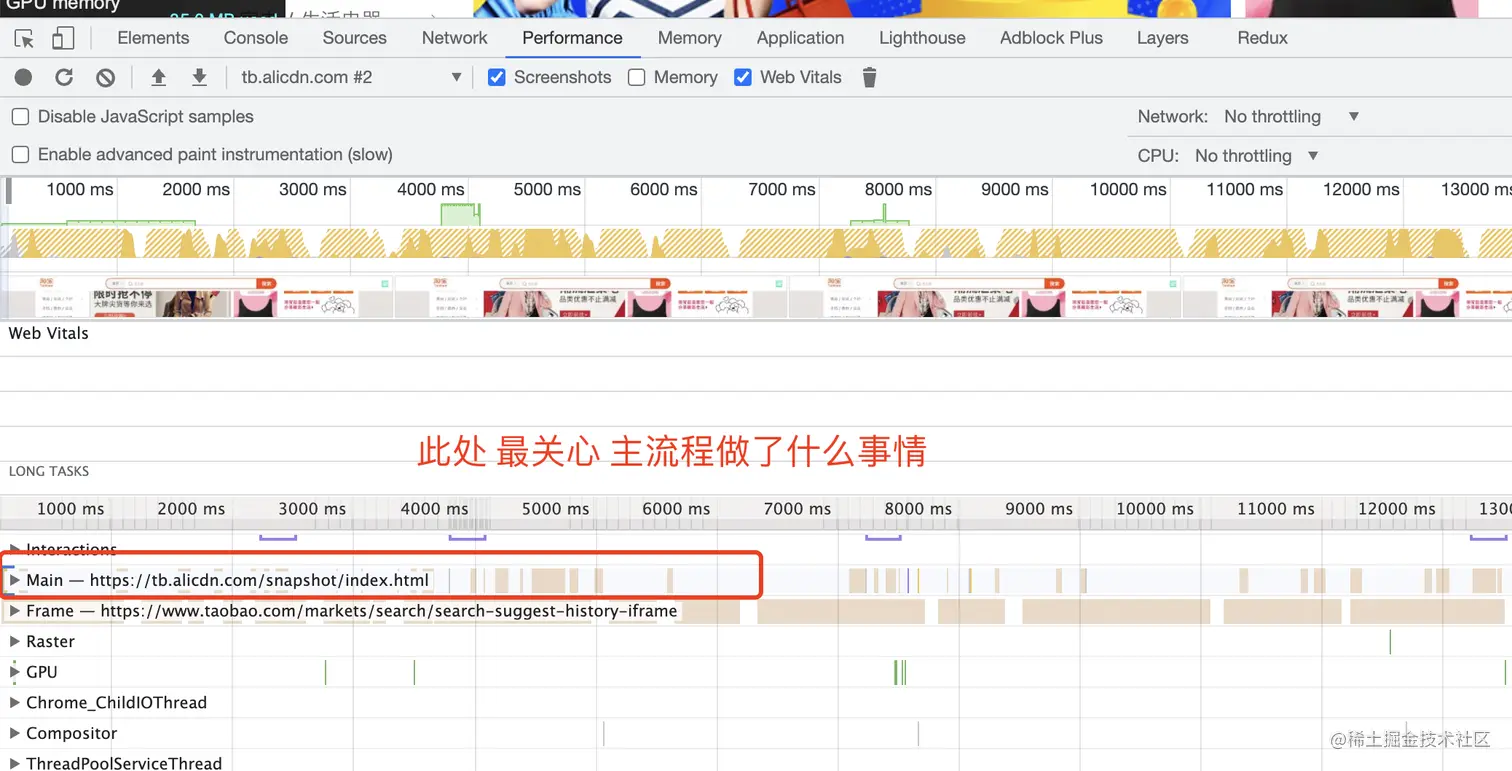Viewport: 1512px width, 771px height.
Task: Open the CPU throttling dropdown
Action: 1257,156
